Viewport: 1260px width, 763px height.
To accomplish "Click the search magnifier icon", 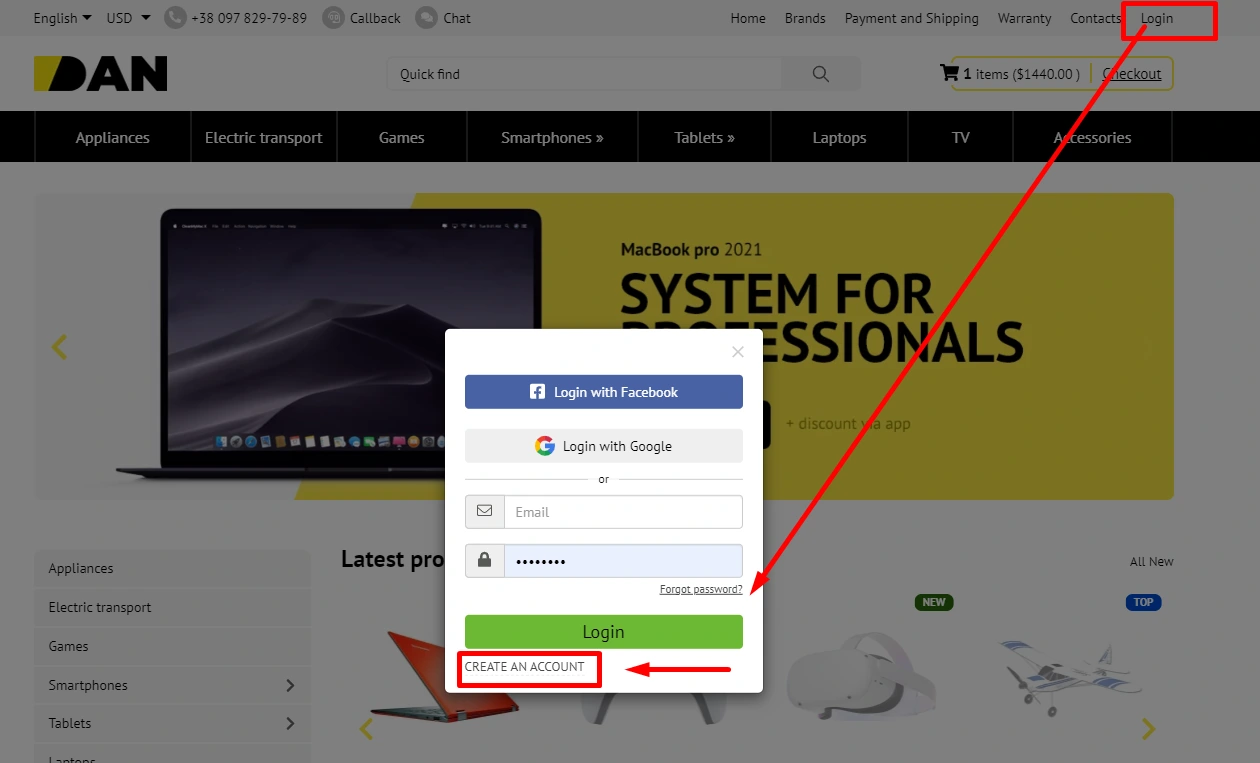I will (x=821, y=74).
